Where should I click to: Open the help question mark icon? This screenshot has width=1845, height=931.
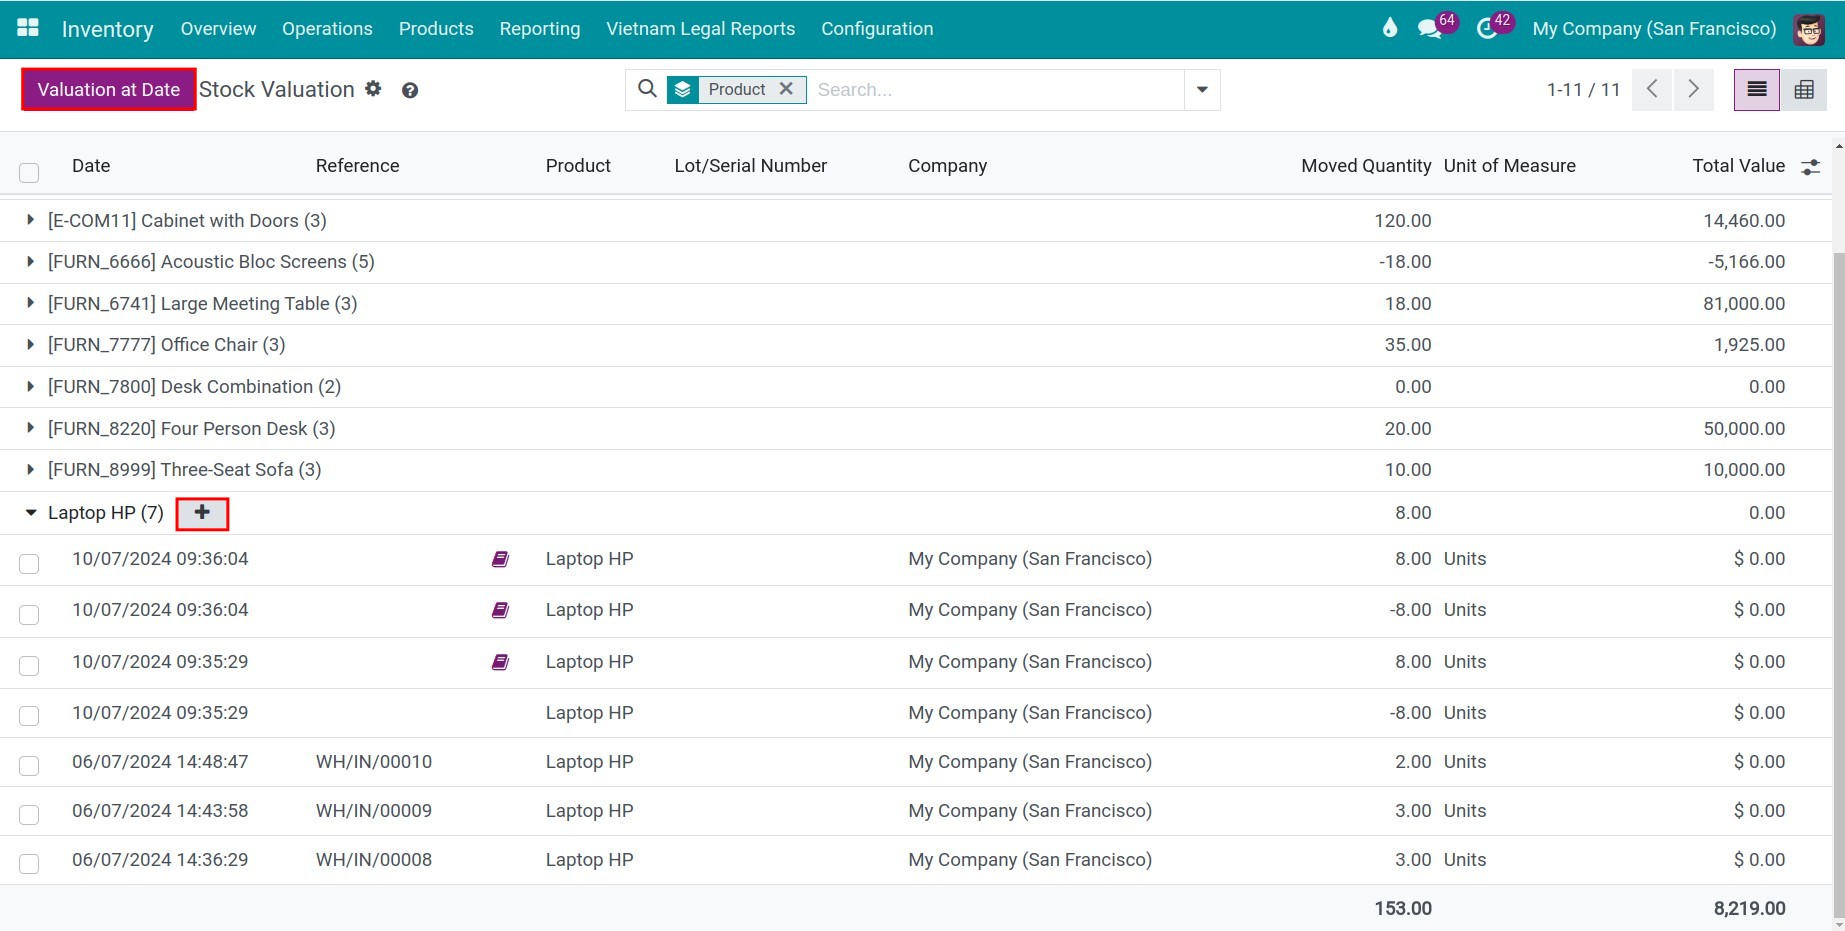(410, 90)
